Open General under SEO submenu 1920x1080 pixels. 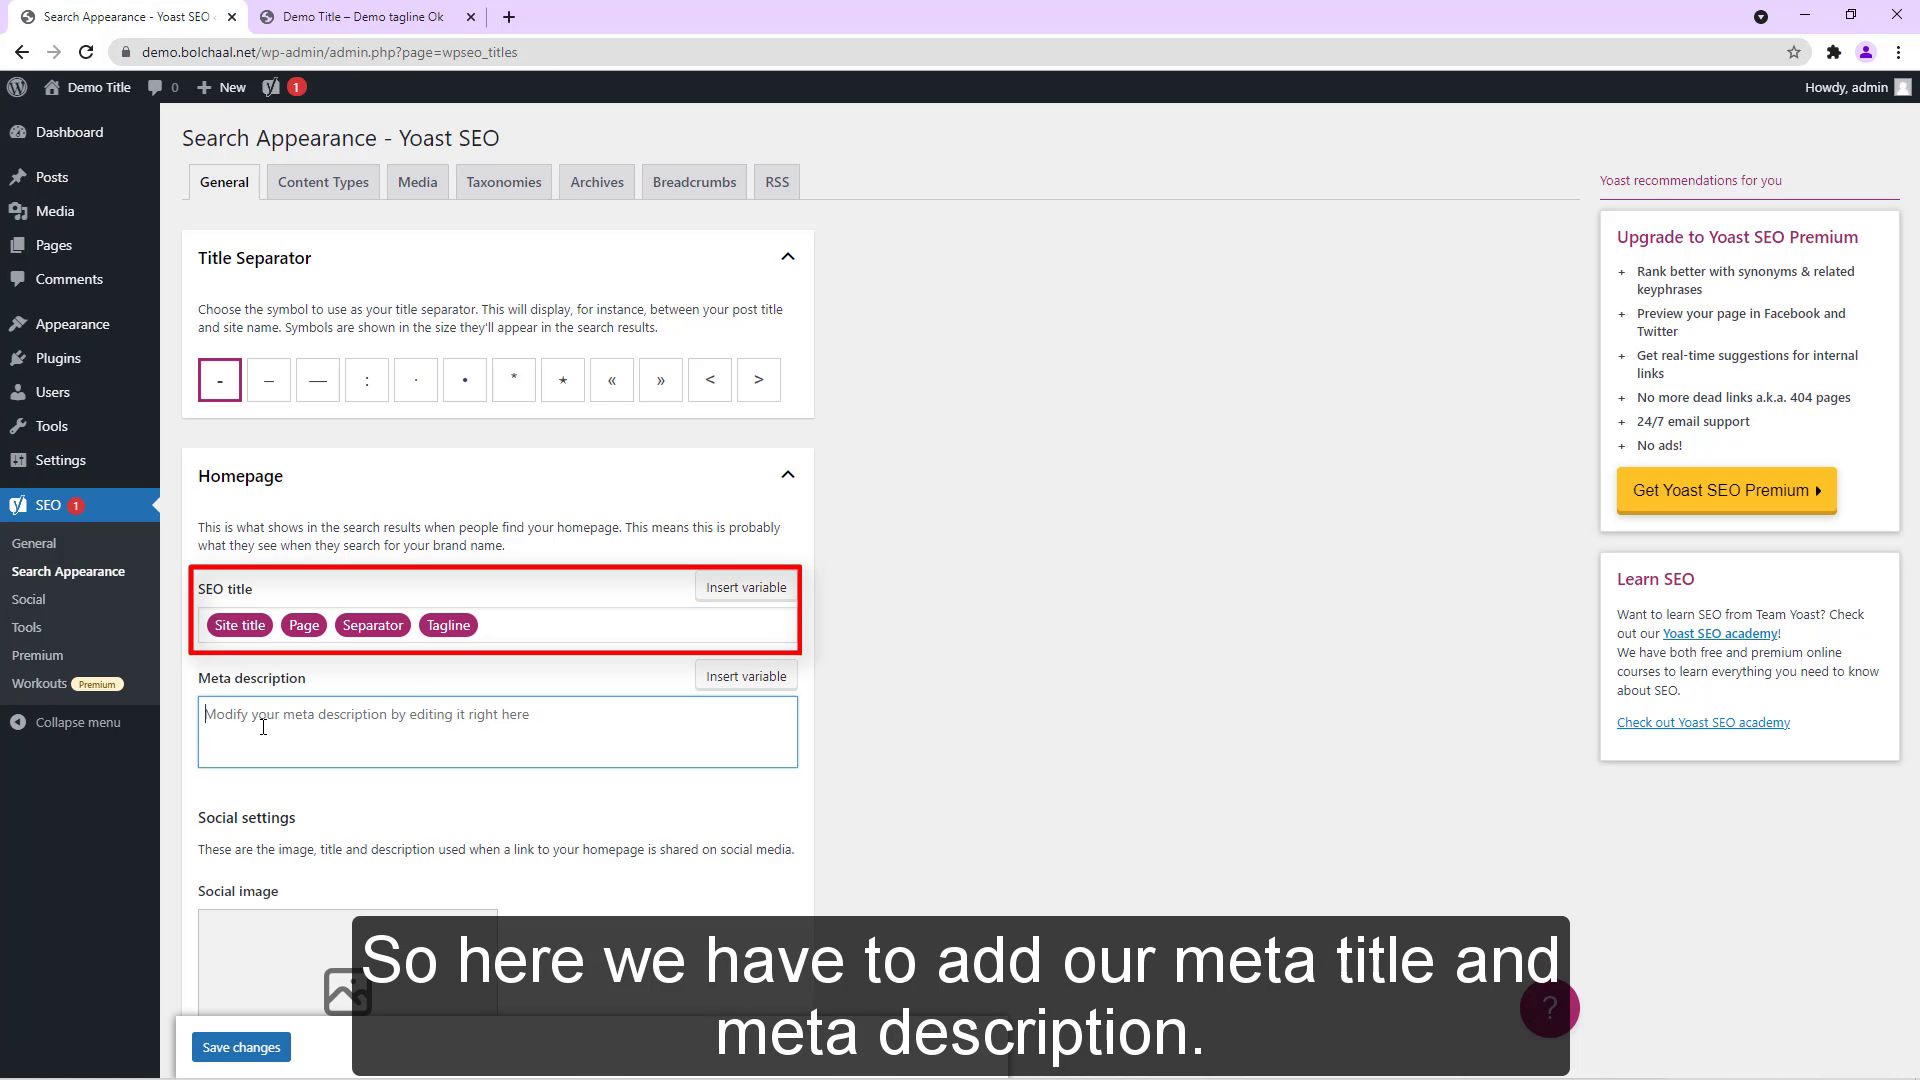click(x=34, y=543)
